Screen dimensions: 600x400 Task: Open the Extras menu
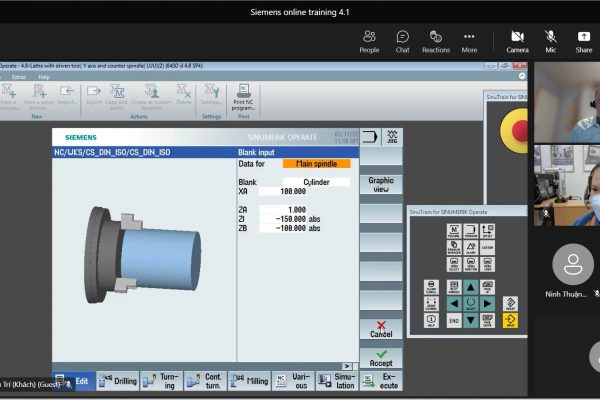point(18,76)
